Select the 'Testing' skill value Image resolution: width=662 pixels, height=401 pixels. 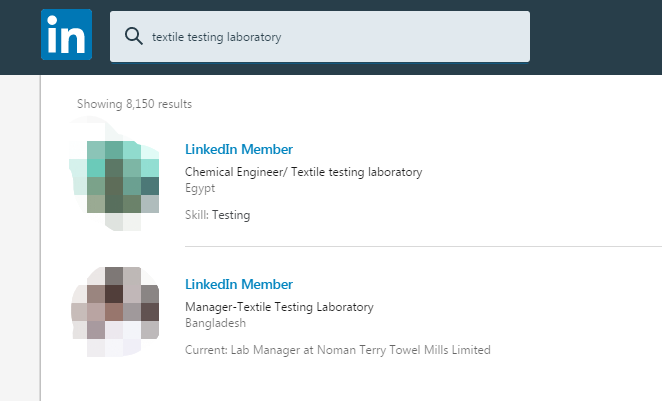click(231, 215)
